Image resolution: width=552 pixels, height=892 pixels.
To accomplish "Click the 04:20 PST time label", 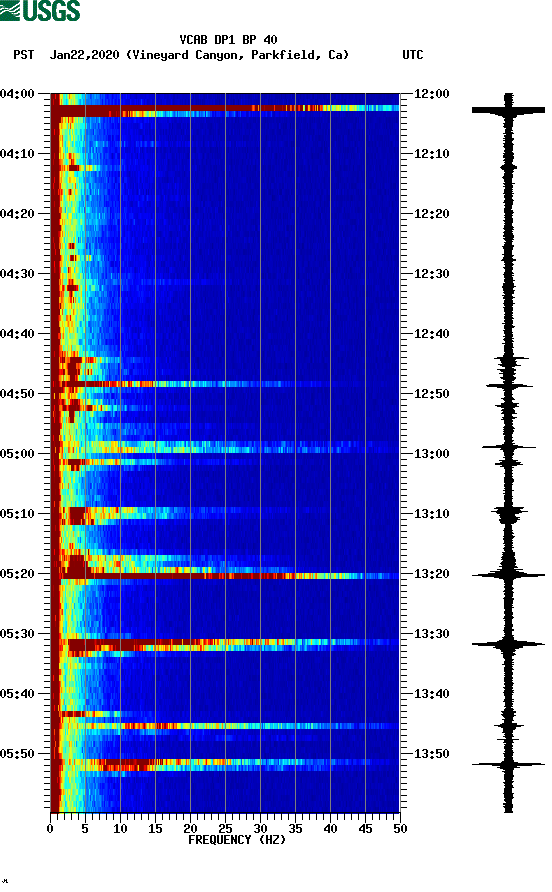I will point(17,214).
